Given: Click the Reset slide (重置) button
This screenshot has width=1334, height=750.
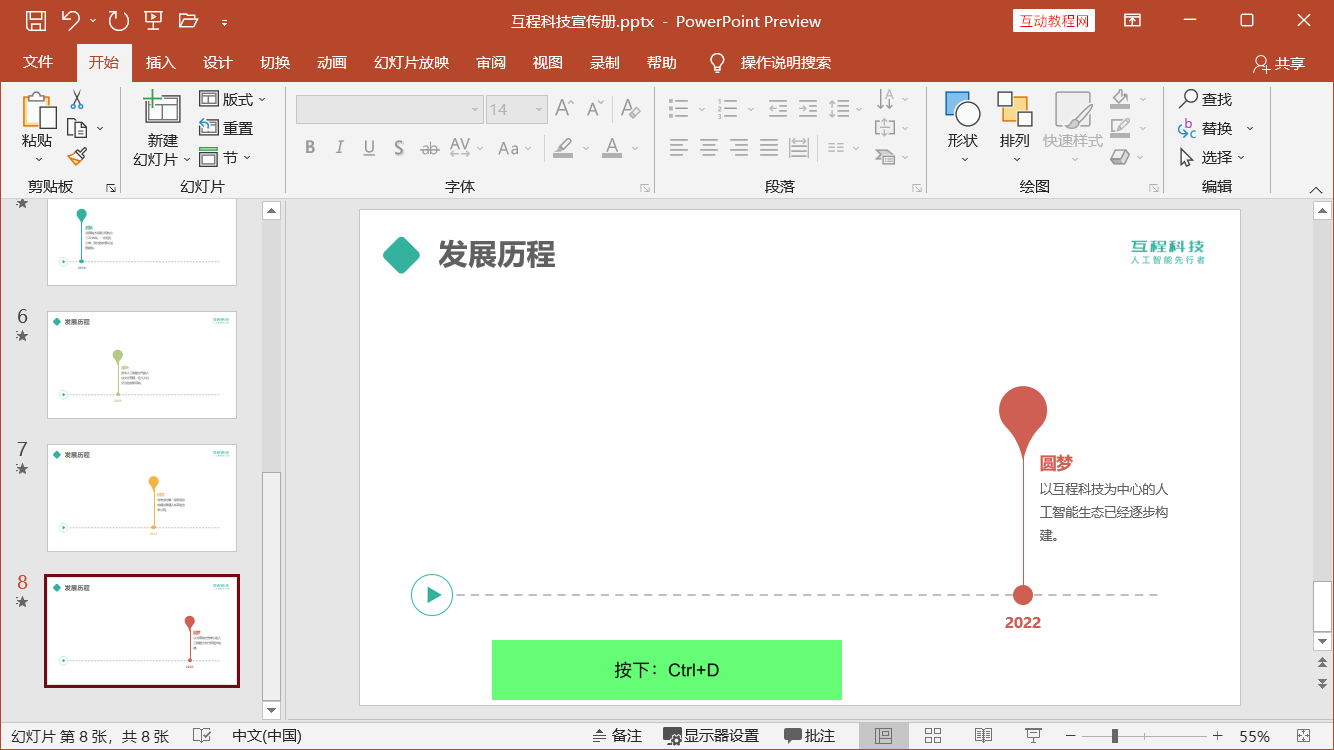Looking at the screenshot, I should click(x=226, y=128).
